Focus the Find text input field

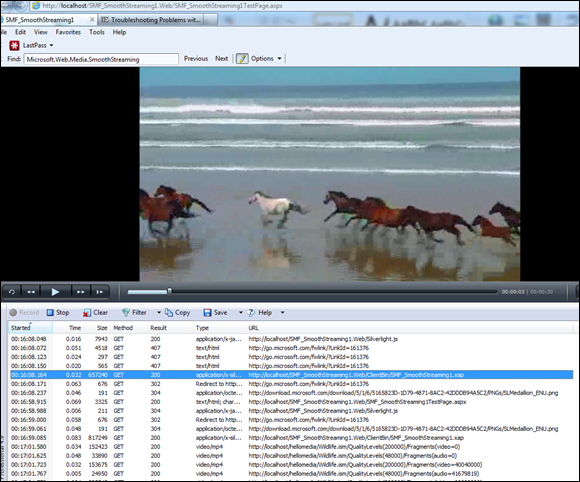pos(101,59)
